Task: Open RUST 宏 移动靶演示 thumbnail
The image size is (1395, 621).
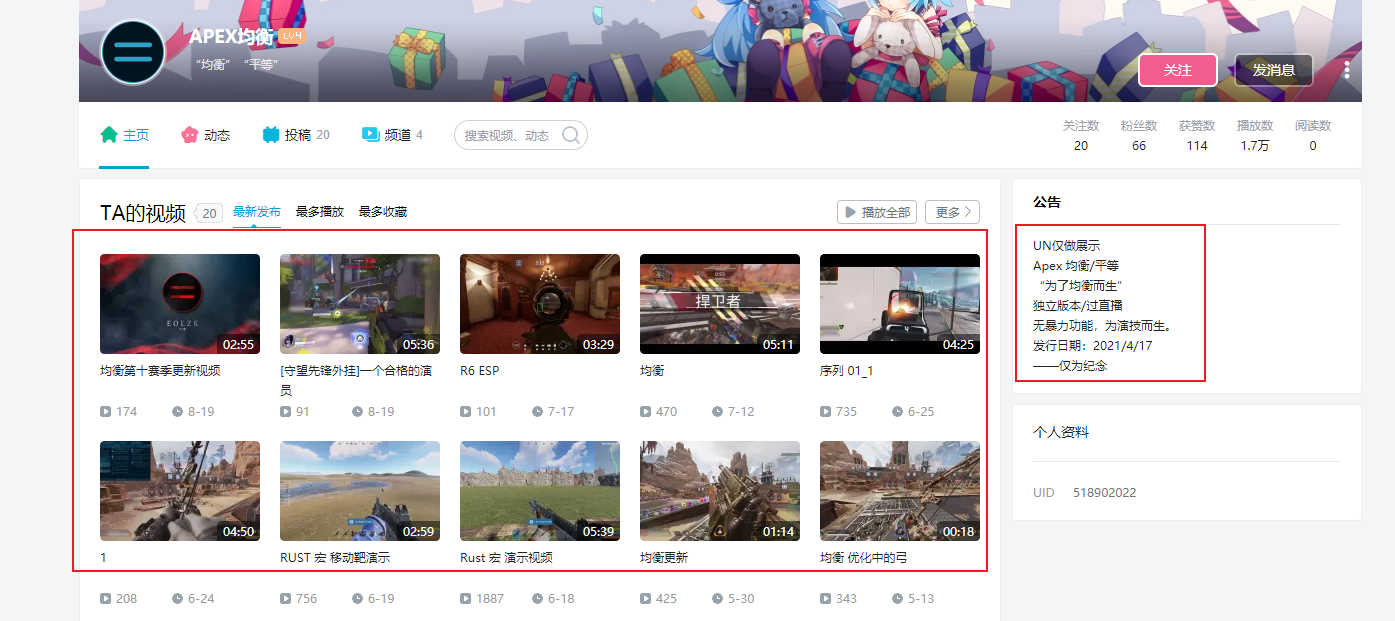Action: click(360, 491)
